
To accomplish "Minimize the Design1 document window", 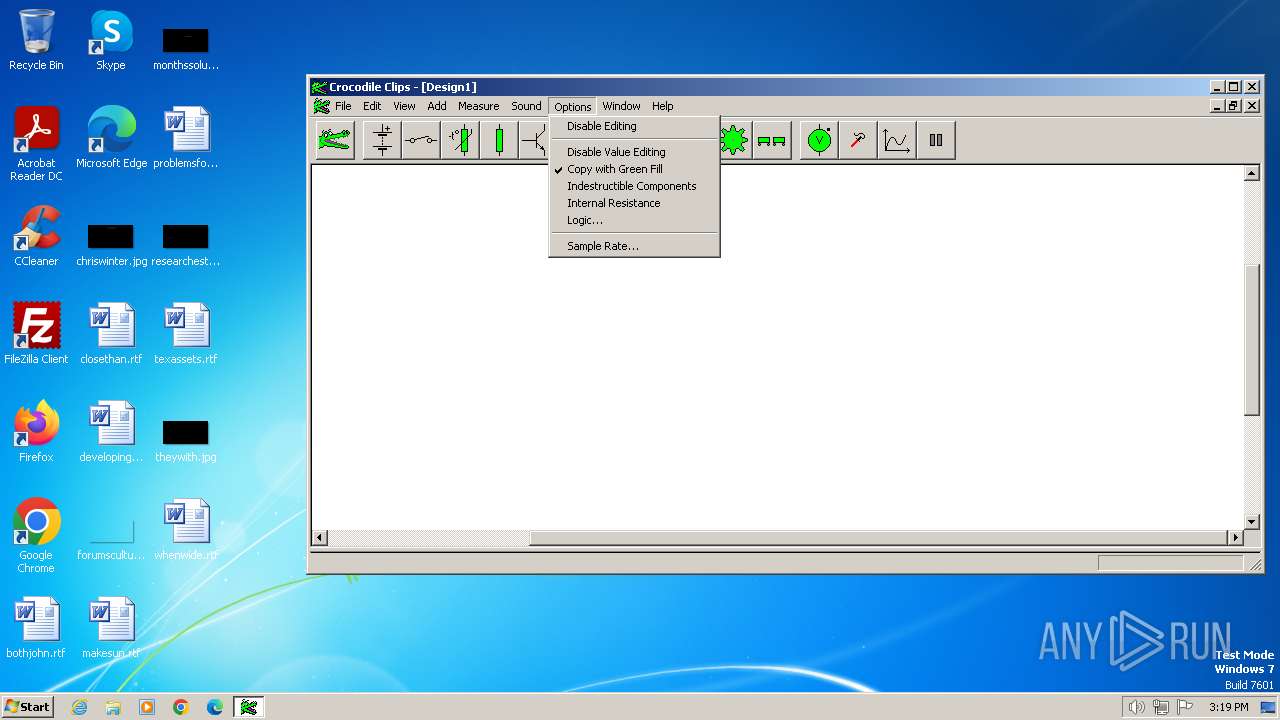I will pos(1217,106).
